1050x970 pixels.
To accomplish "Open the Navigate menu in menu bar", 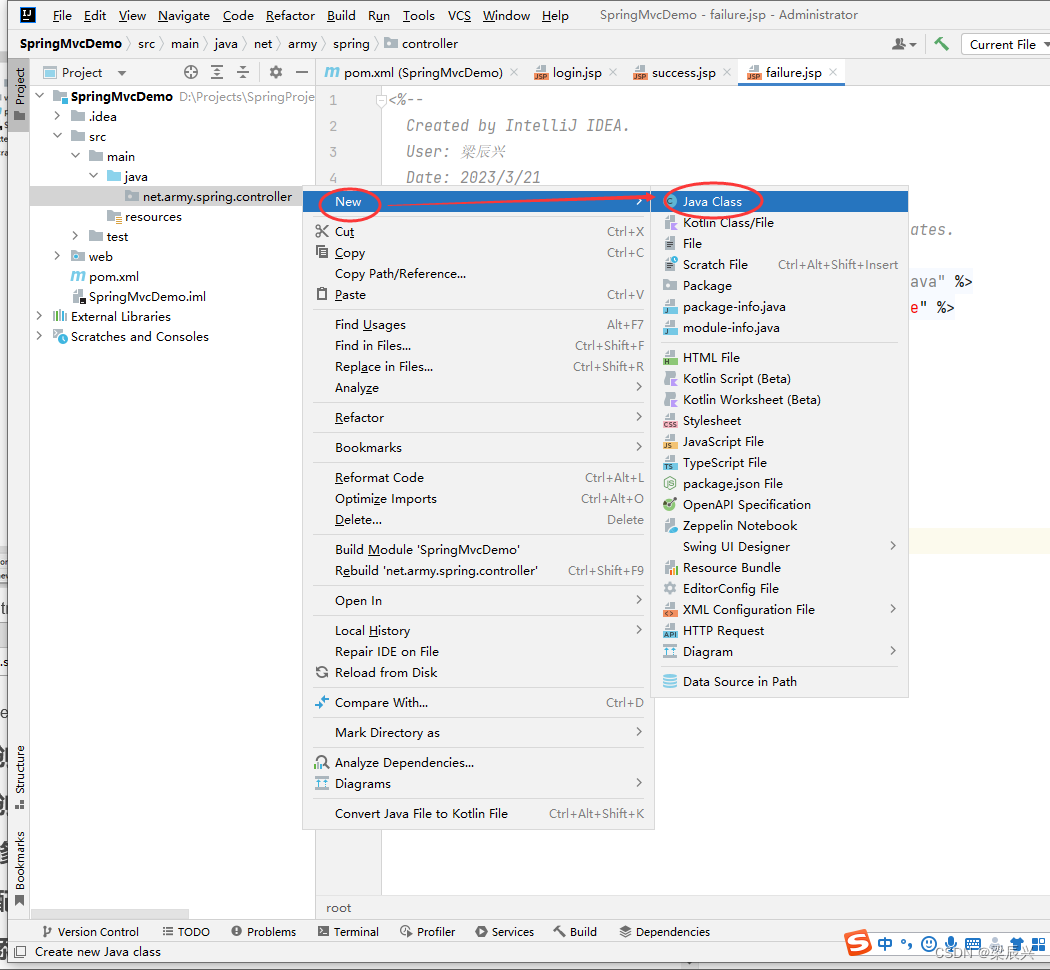I will tap(183, 15).
